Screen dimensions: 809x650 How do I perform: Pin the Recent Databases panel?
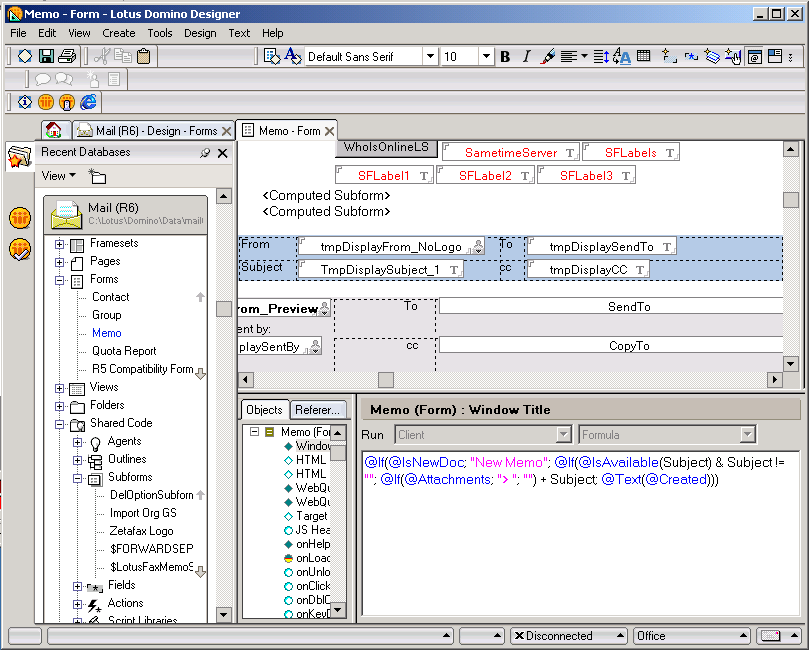(205, 153)
